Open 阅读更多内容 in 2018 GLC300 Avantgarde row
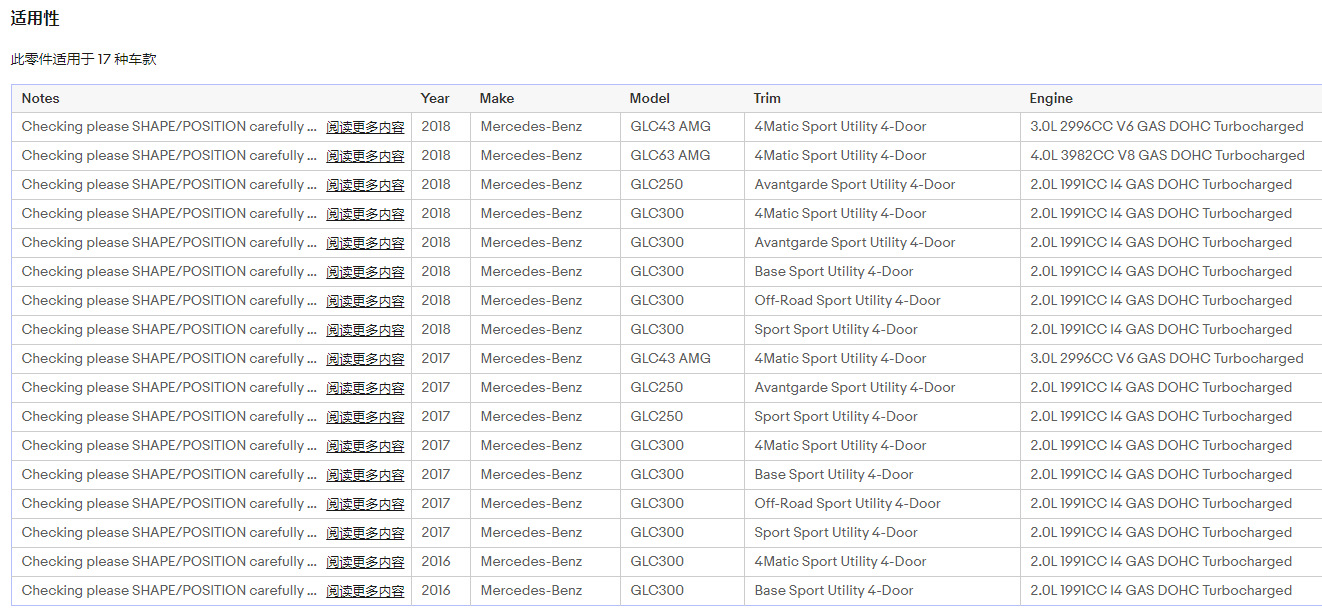1322x610 pixels. coord(365,243)
